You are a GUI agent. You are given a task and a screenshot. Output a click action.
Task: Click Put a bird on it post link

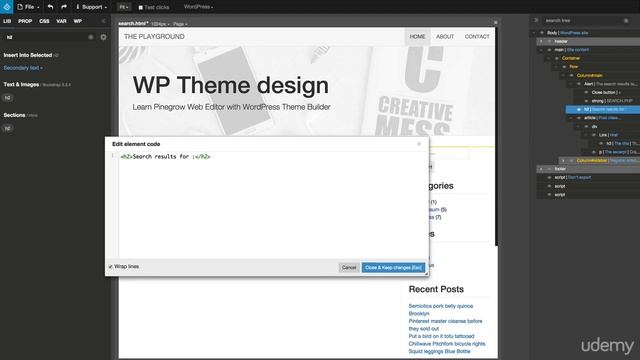[441, 336]
